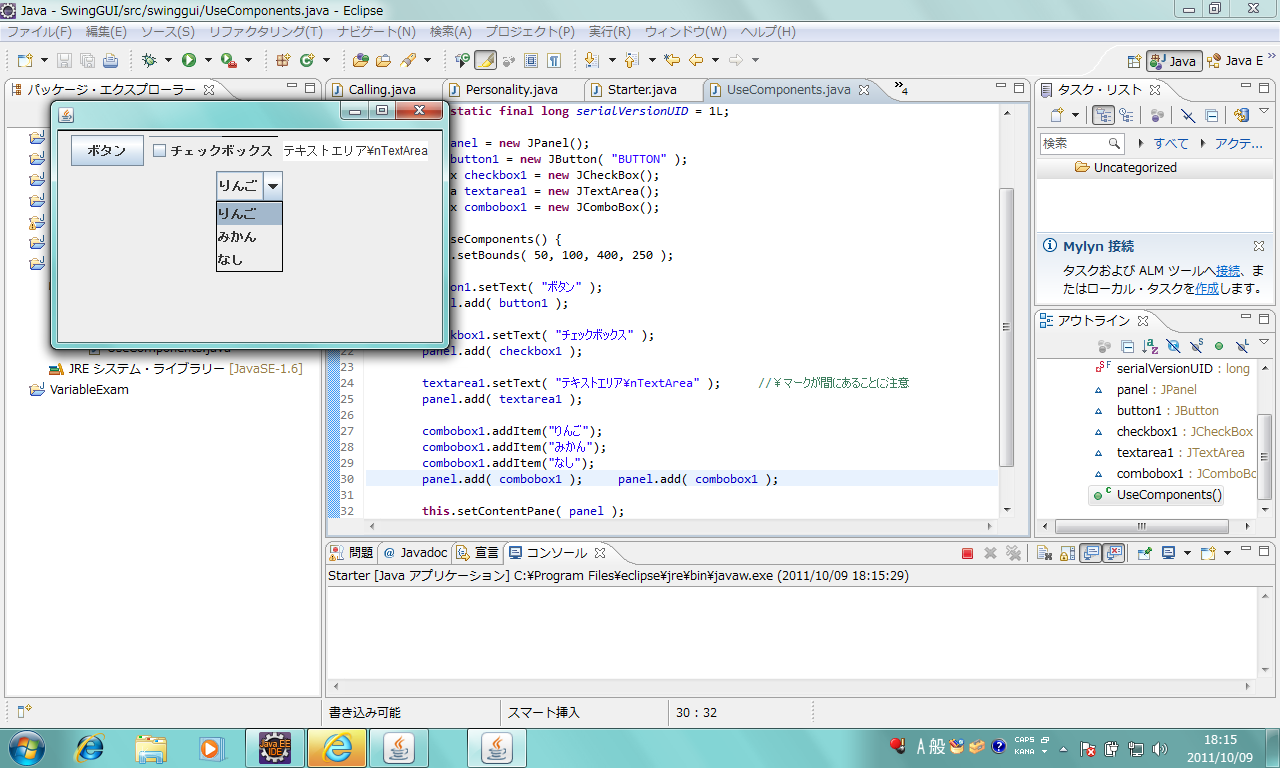Viewport: 1280px width, 768px height.
Task: Terminate the program with the red stop icon
Action: [x=967, y=553]
